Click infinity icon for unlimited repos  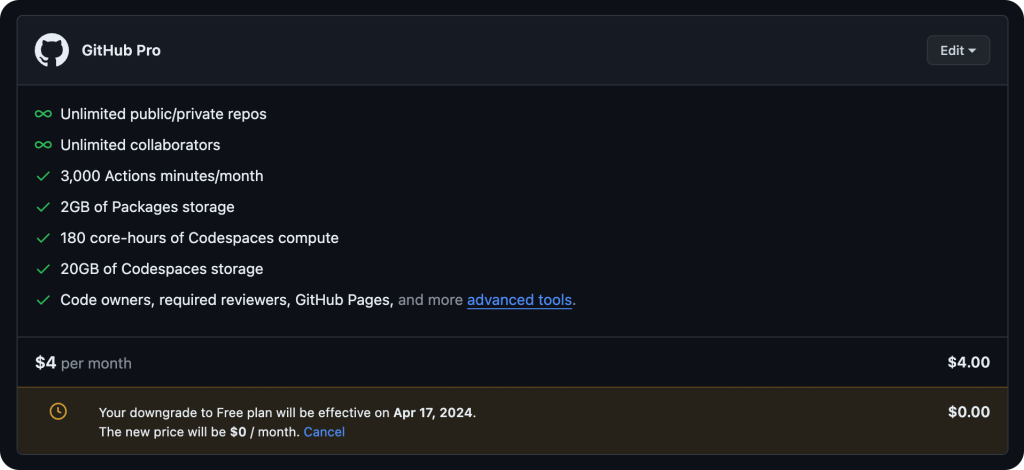point(43,114)
